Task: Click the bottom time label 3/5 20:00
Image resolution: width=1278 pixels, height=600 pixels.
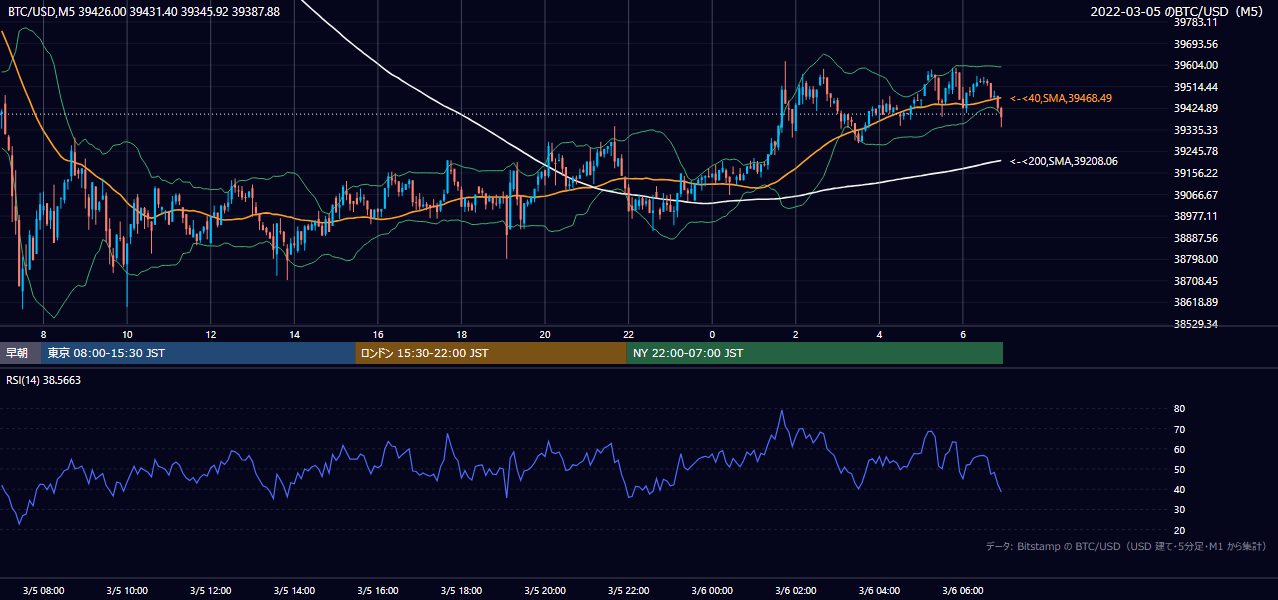Action: point(544,591)
